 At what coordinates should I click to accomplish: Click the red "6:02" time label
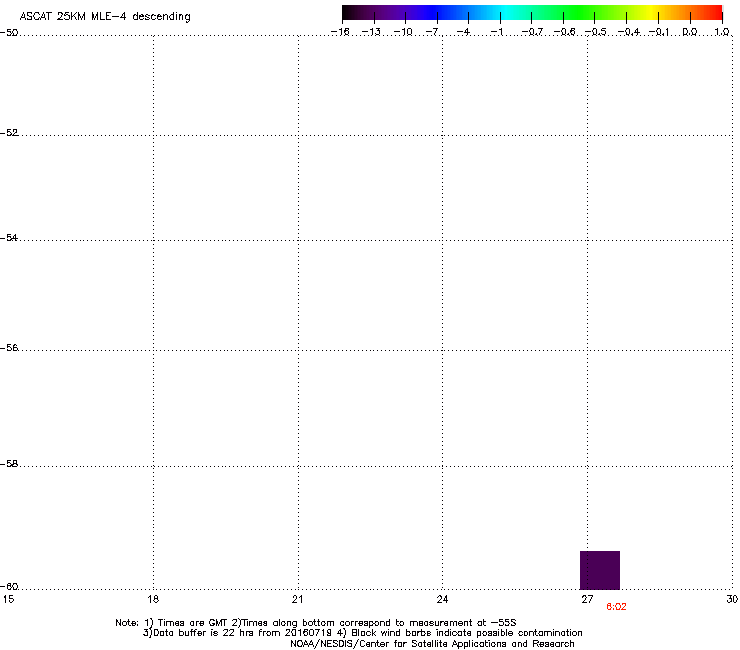click(x=616, y=607)
